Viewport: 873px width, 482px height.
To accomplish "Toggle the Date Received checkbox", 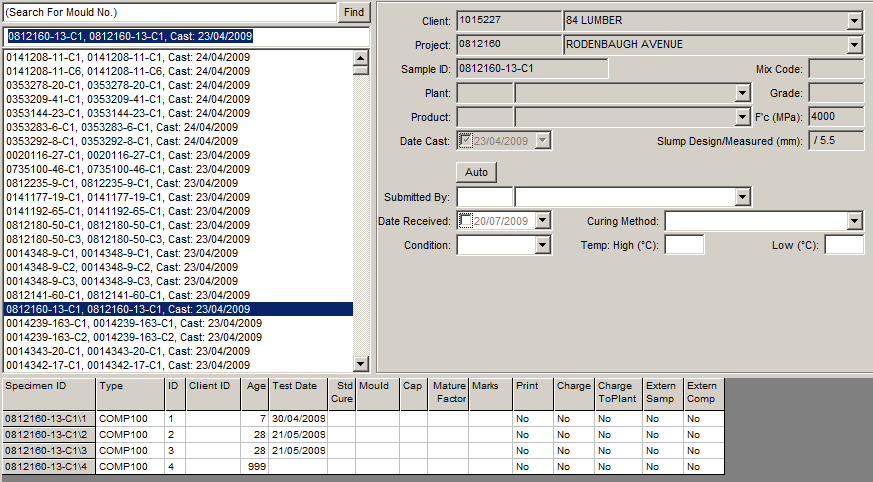I will point(465,220).
